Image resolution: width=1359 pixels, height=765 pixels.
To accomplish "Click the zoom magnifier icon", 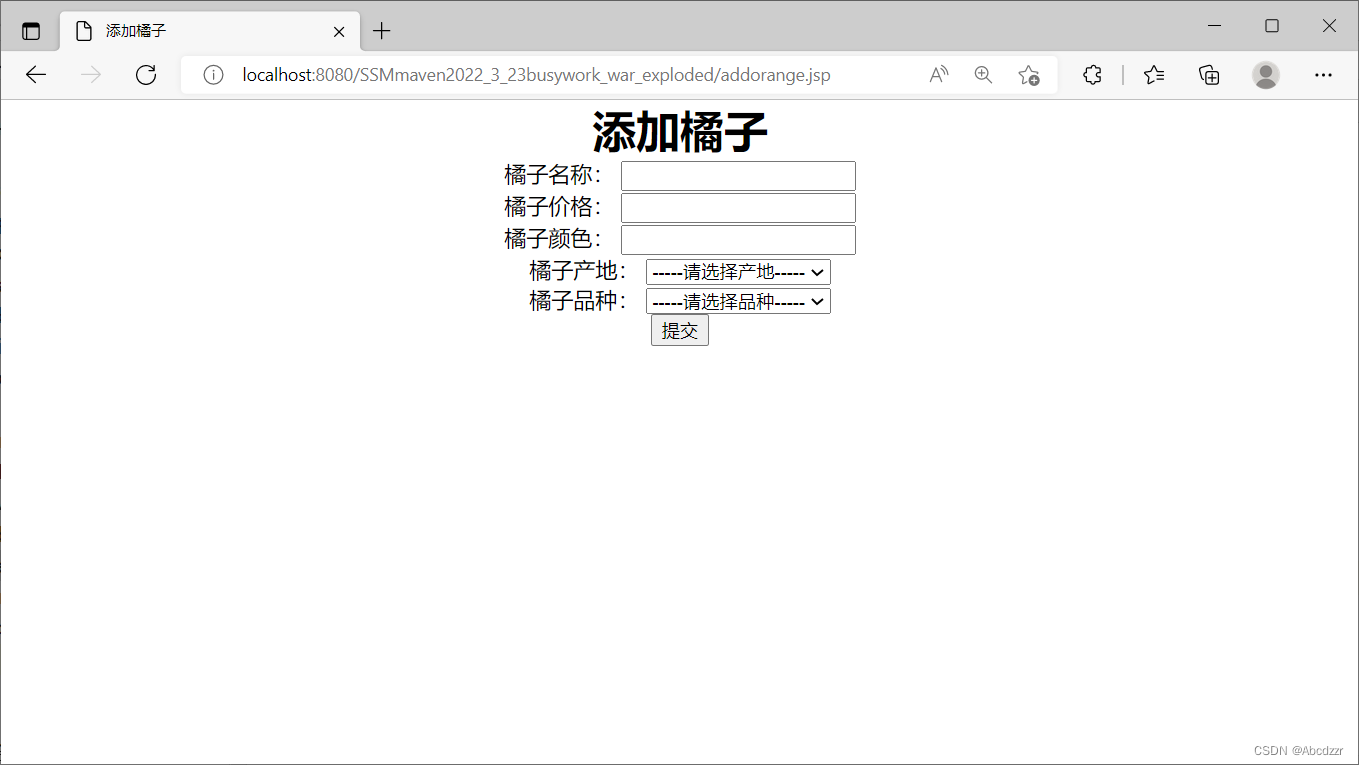I will click(983, 75).
